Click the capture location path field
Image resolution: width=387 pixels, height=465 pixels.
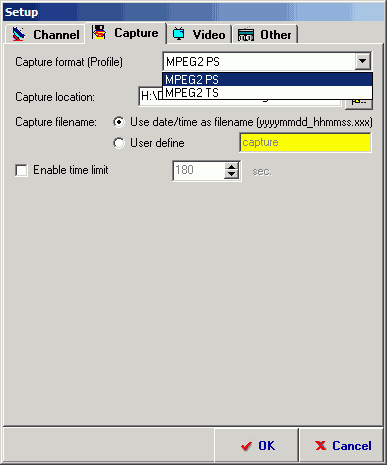(240, 97)
